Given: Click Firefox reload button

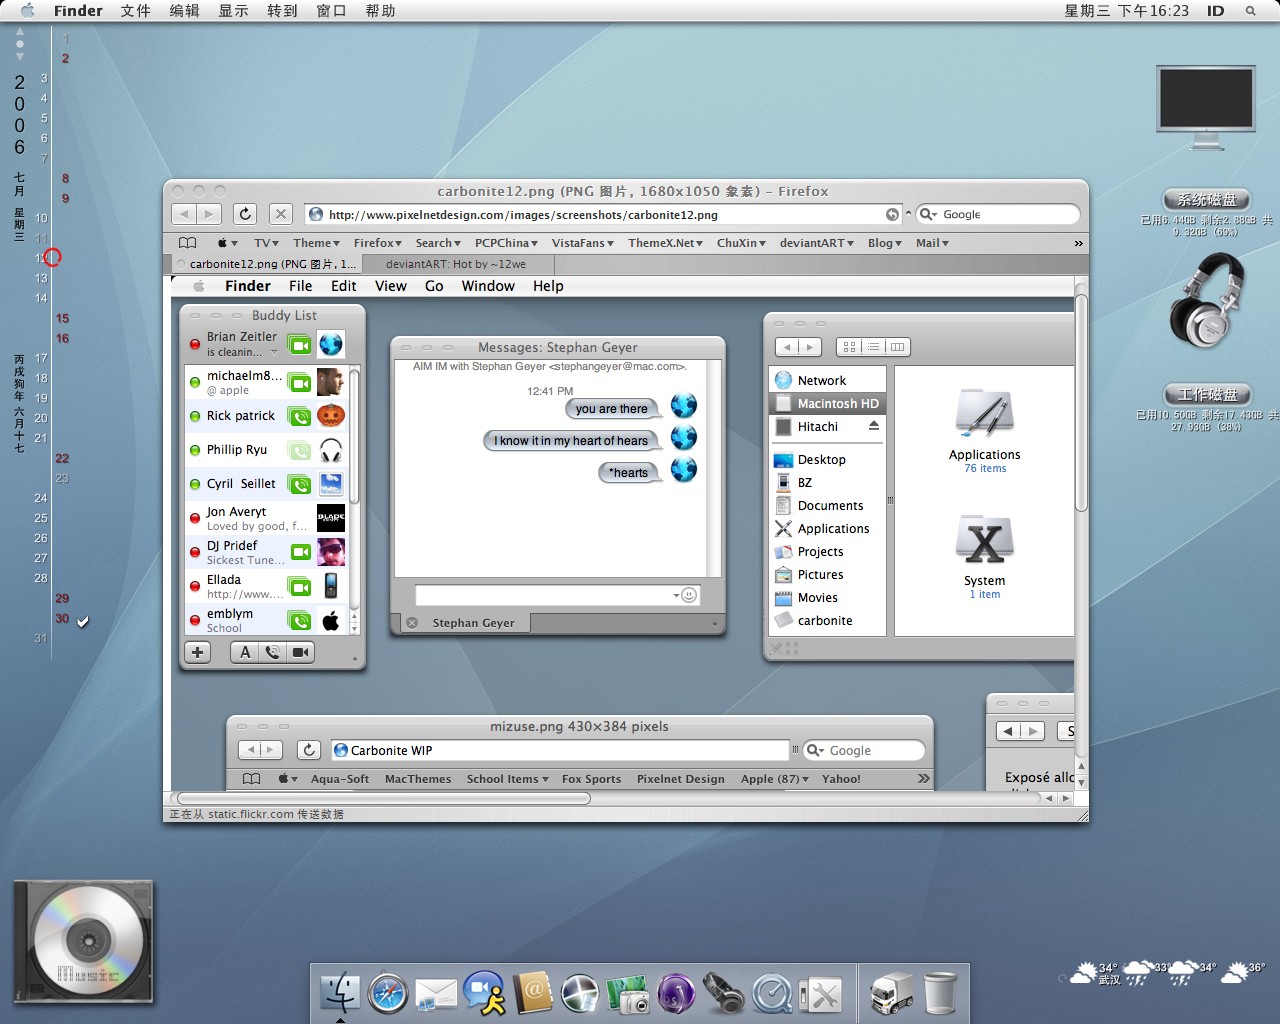Looking at the screenshot, I should (245, 213).
